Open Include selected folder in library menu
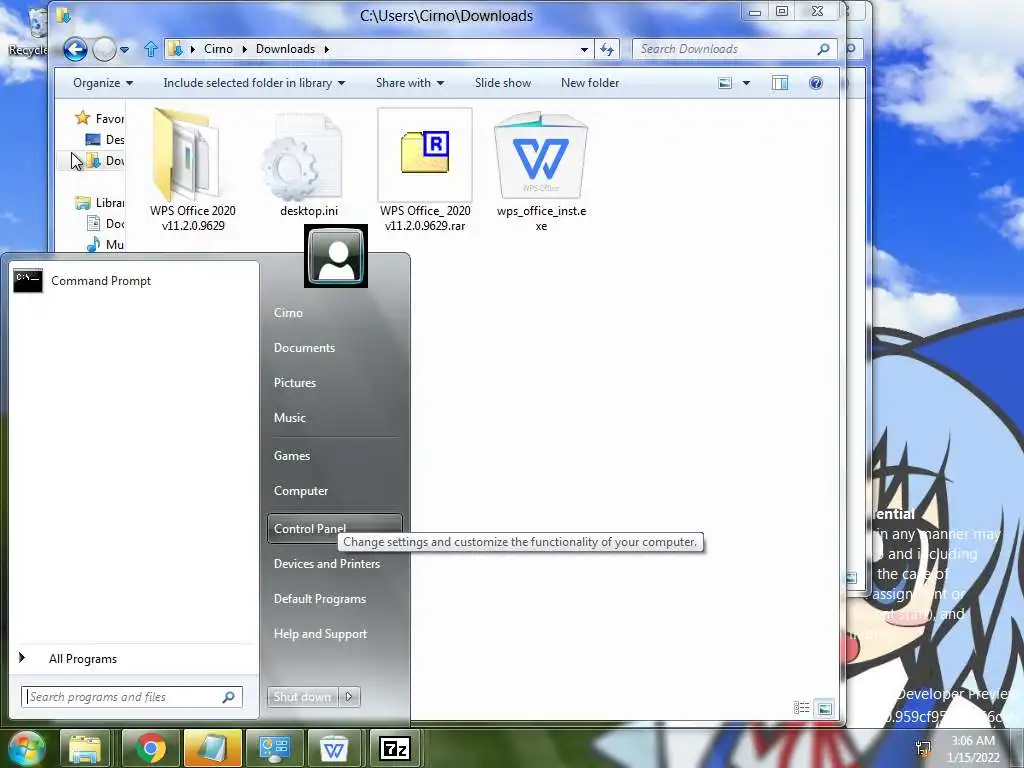 [x=254, y=83]
